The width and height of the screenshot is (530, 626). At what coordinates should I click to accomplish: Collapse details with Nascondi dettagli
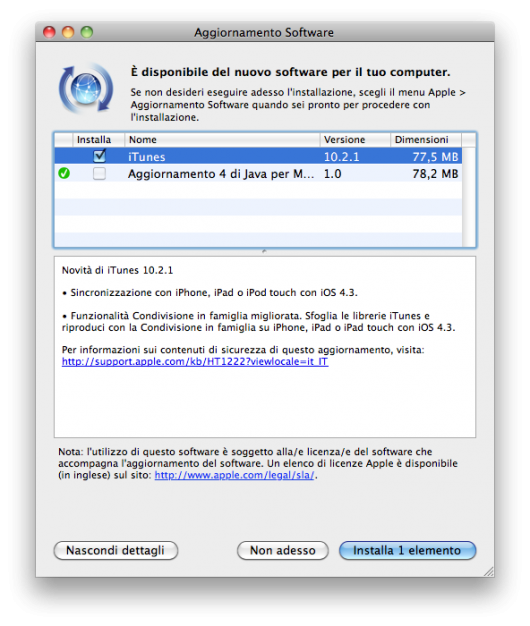point(116,551)
